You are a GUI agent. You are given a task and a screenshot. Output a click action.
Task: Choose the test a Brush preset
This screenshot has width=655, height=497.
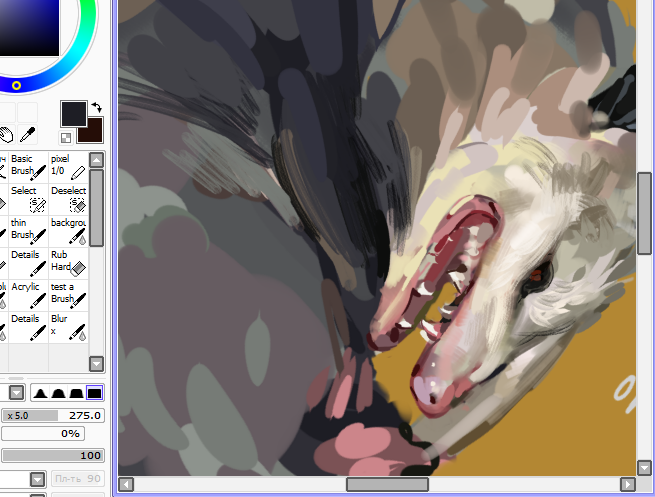point(69,295)
